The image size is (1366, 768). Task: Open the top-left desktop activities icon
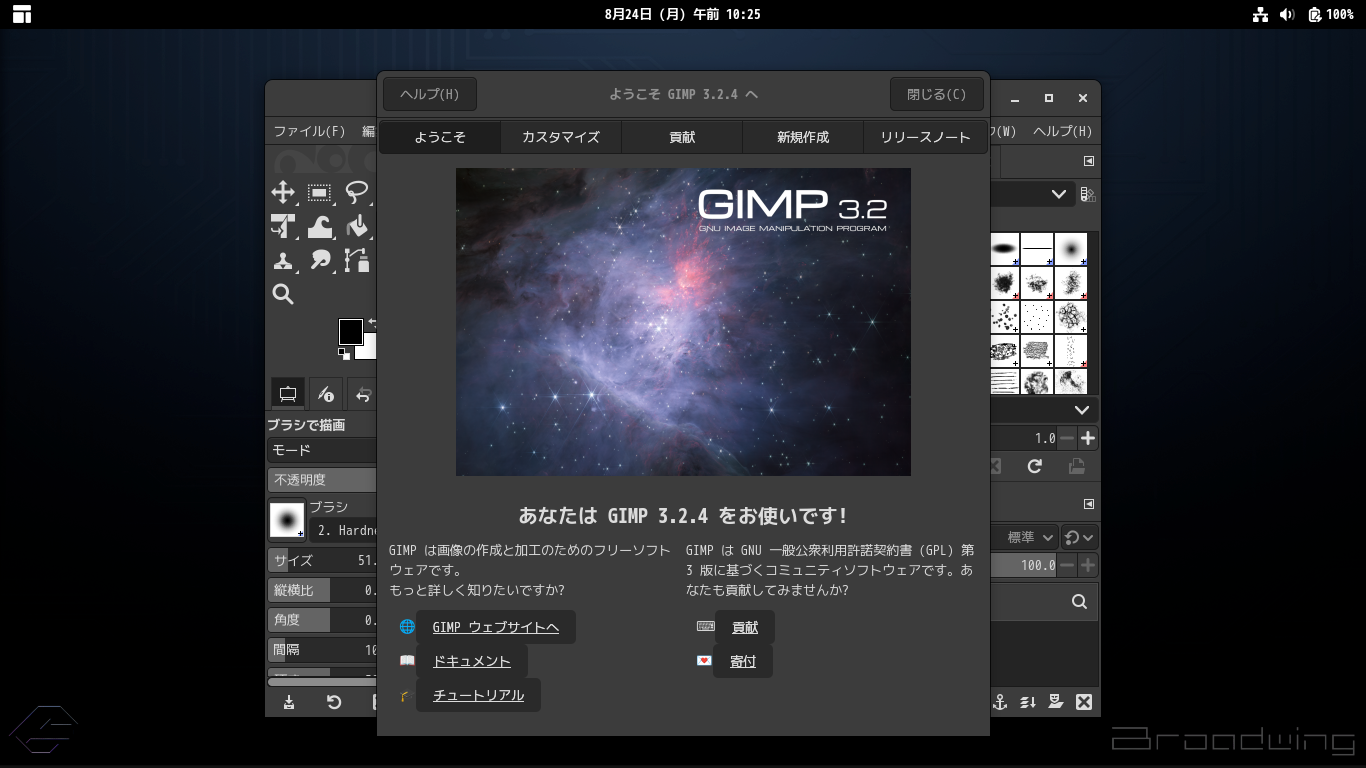click(x=22, y=14)
